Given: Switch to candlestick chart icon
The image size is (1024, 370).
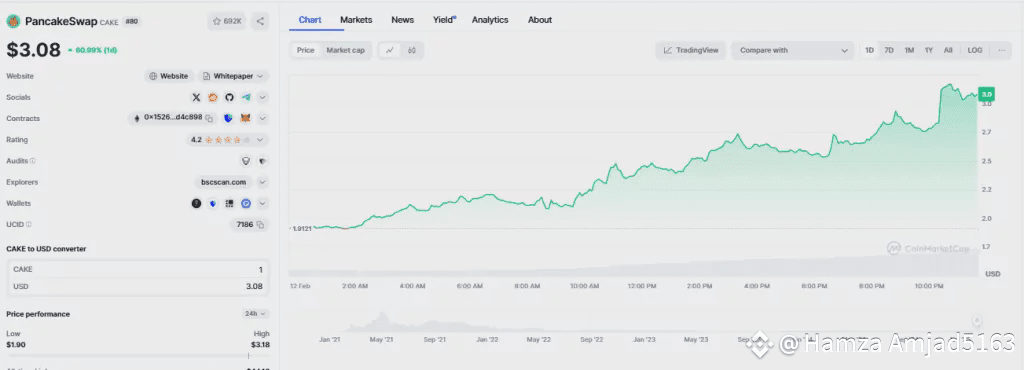Looking at the screenshot, I should [411, 50].
